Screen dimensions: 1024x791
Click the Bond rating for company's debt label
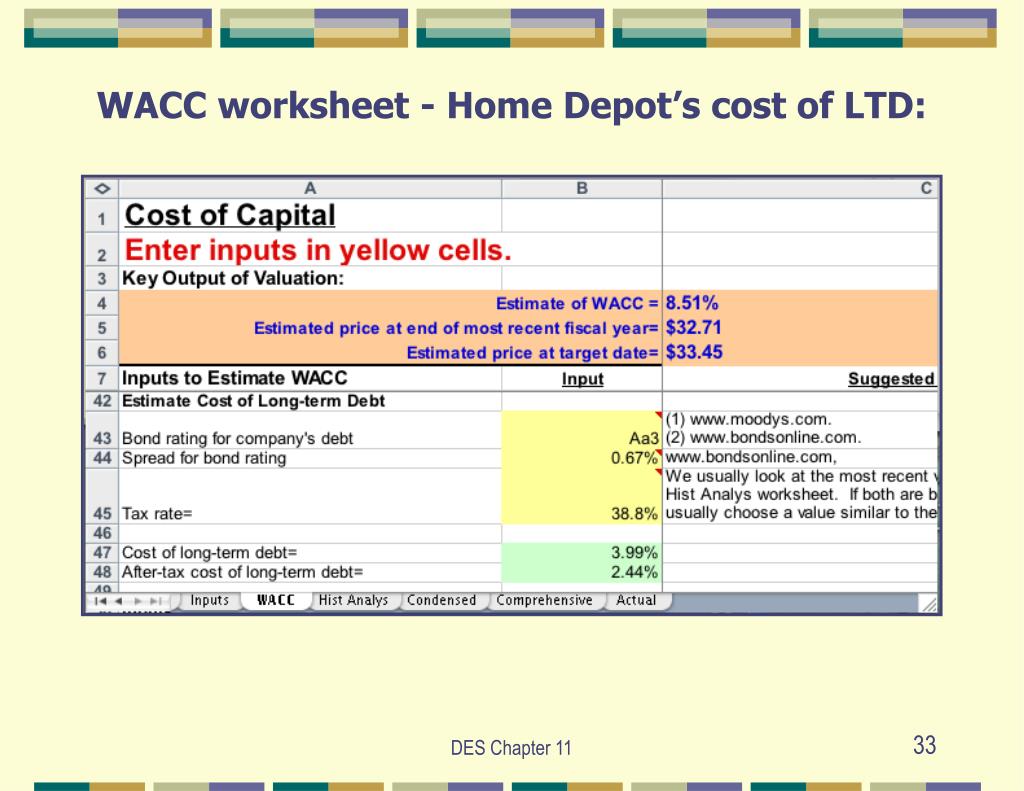point(237,438)
